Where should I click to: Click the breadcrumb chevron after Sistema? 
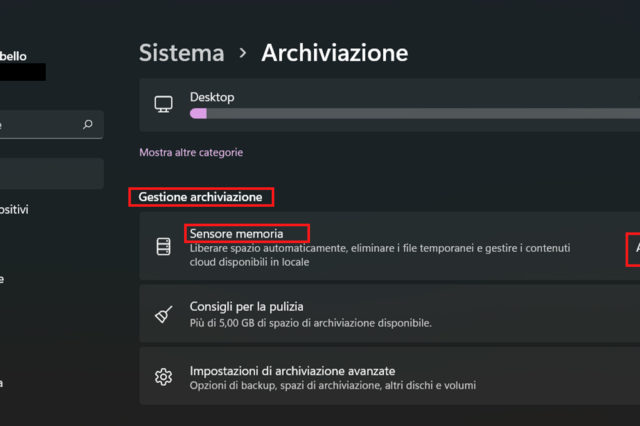pos(244,53)
